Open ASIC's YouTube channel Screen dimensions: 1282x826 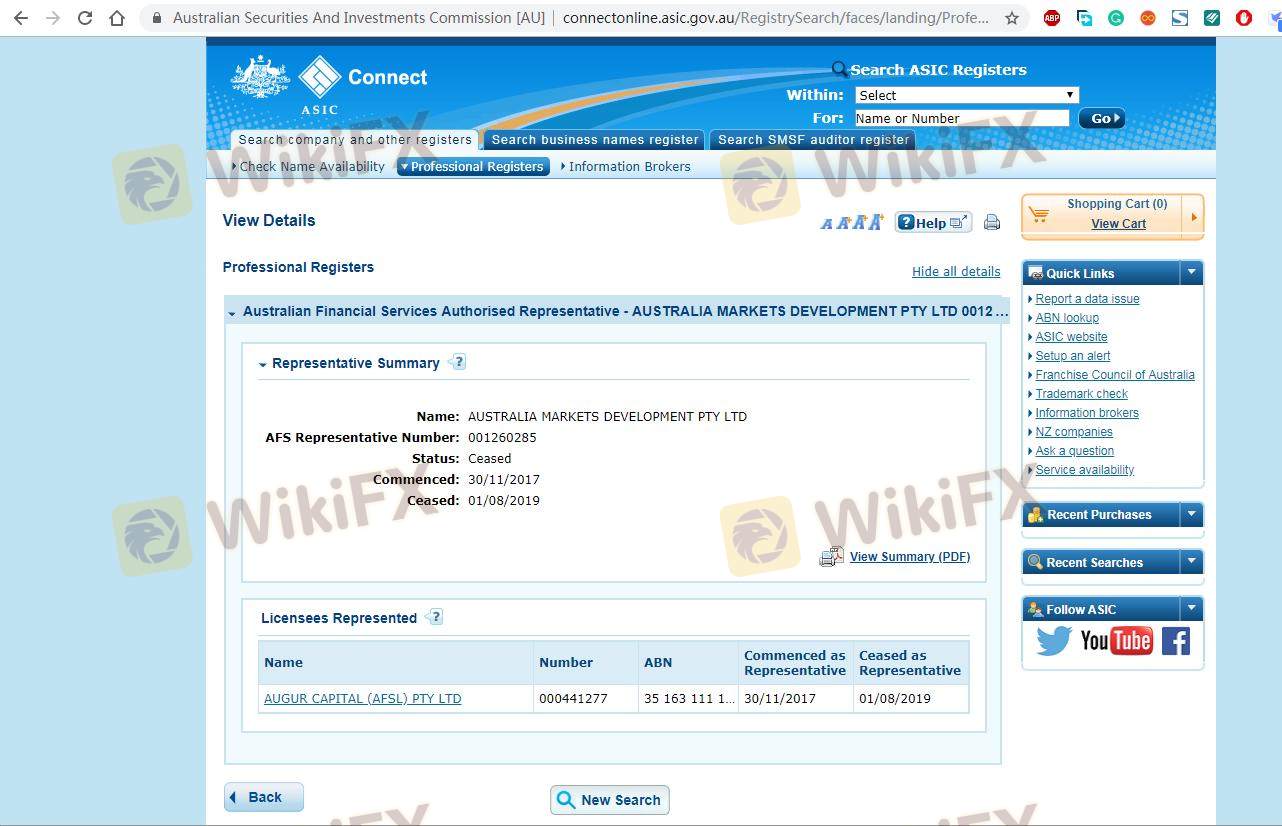[x=1116, y=641]
